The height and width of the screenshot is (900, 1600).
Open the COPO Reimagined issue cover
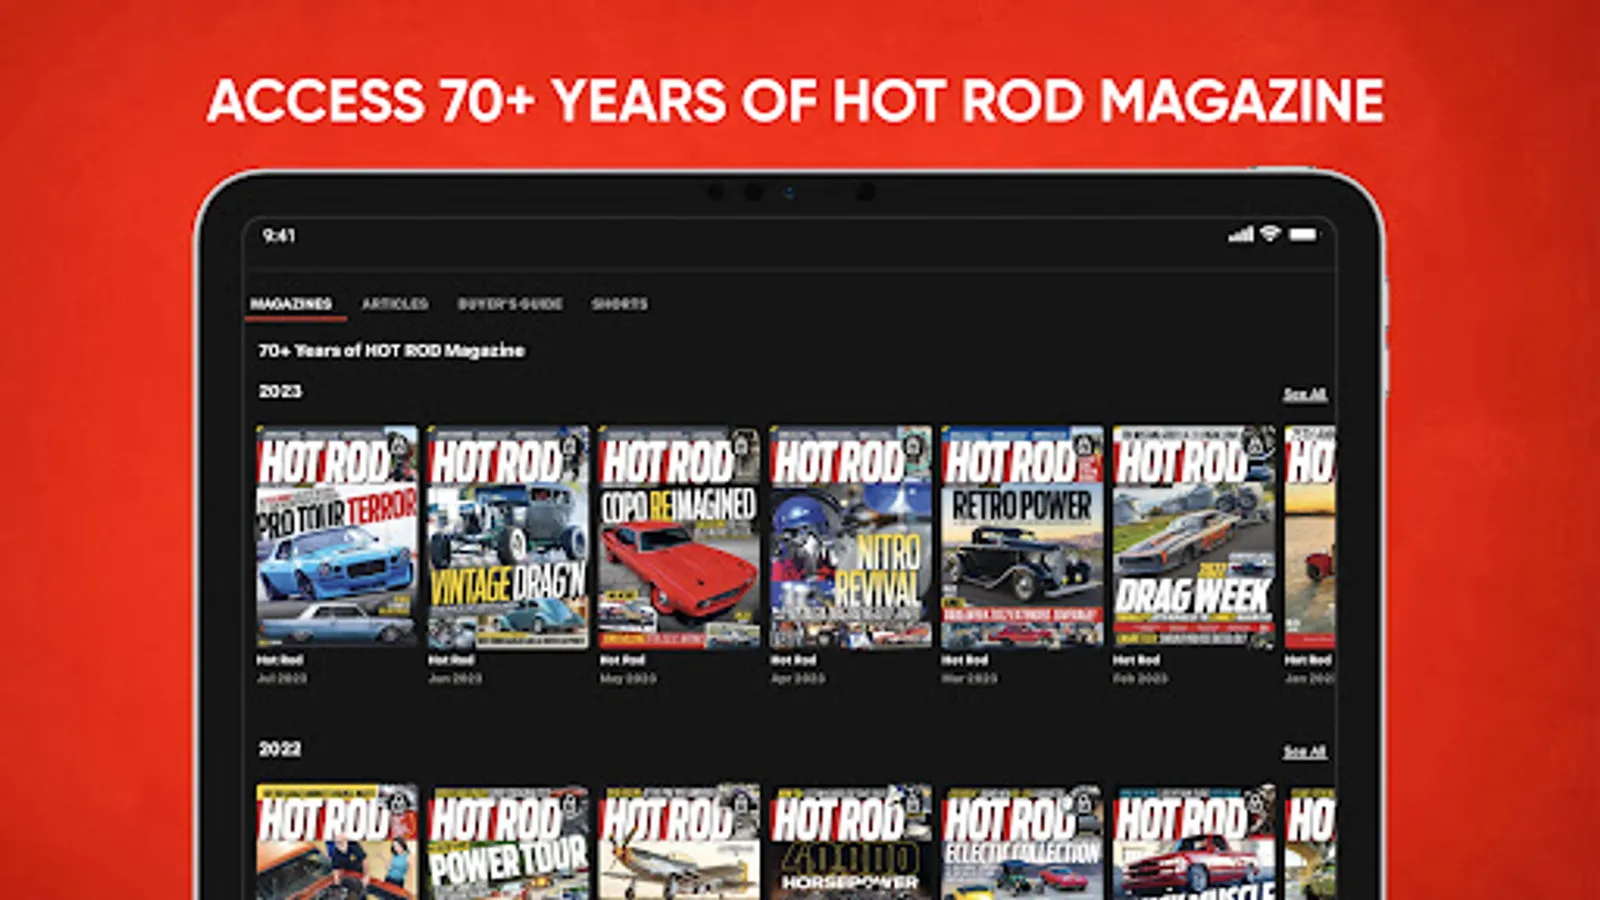(x=679, y=537)
